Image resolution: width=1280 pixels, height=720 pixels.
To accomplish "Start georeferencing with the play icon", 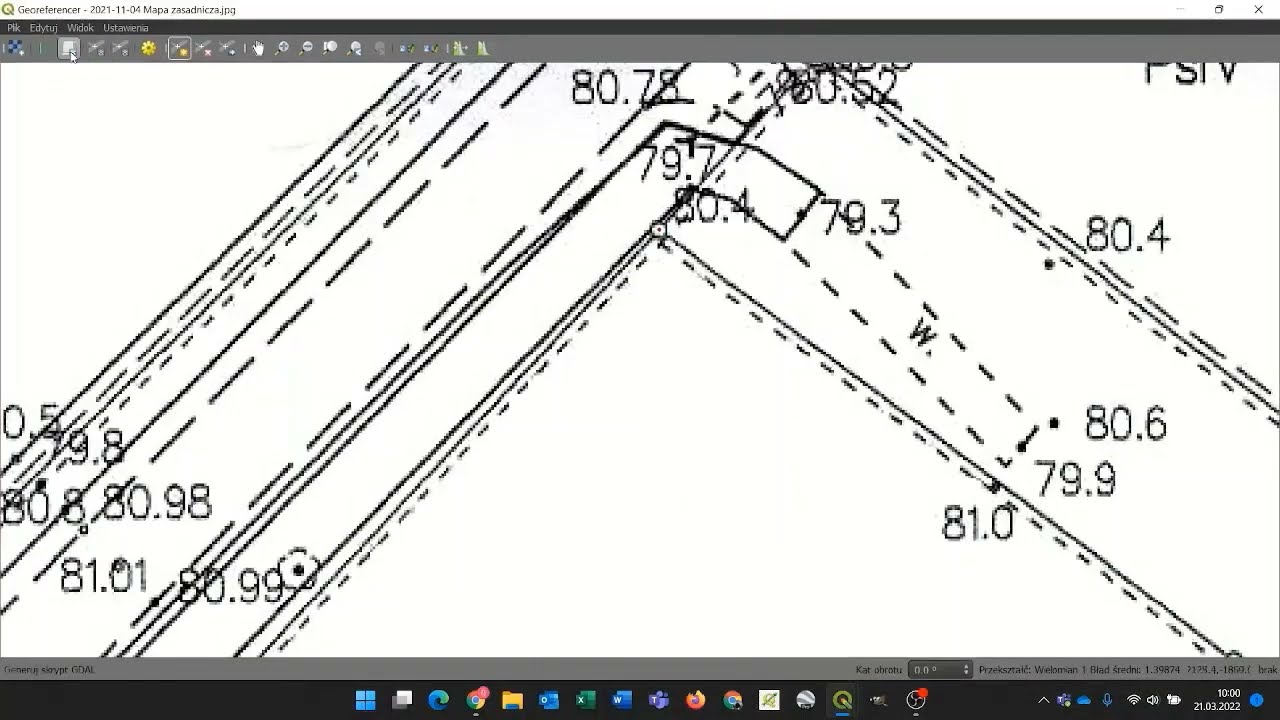I will pyautogui.click(x=41, y=48).
